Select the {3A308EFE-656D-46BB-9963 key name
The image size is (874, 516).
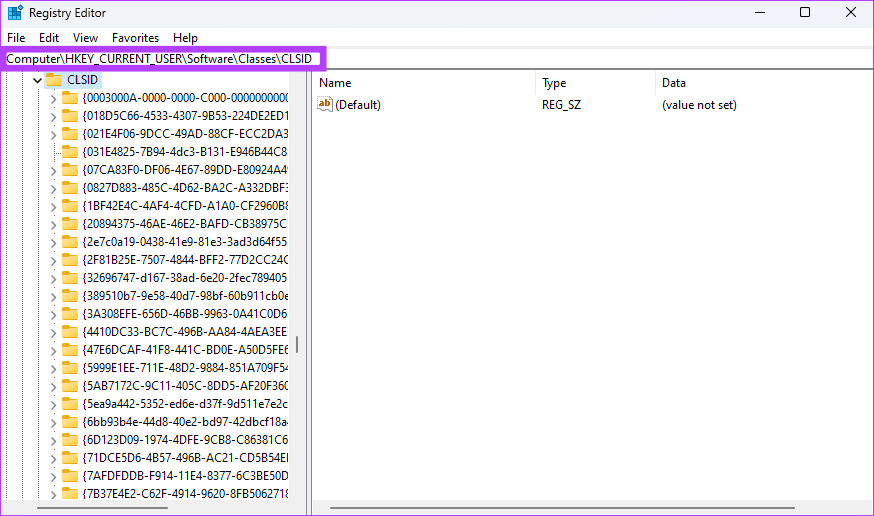point(185,314)
